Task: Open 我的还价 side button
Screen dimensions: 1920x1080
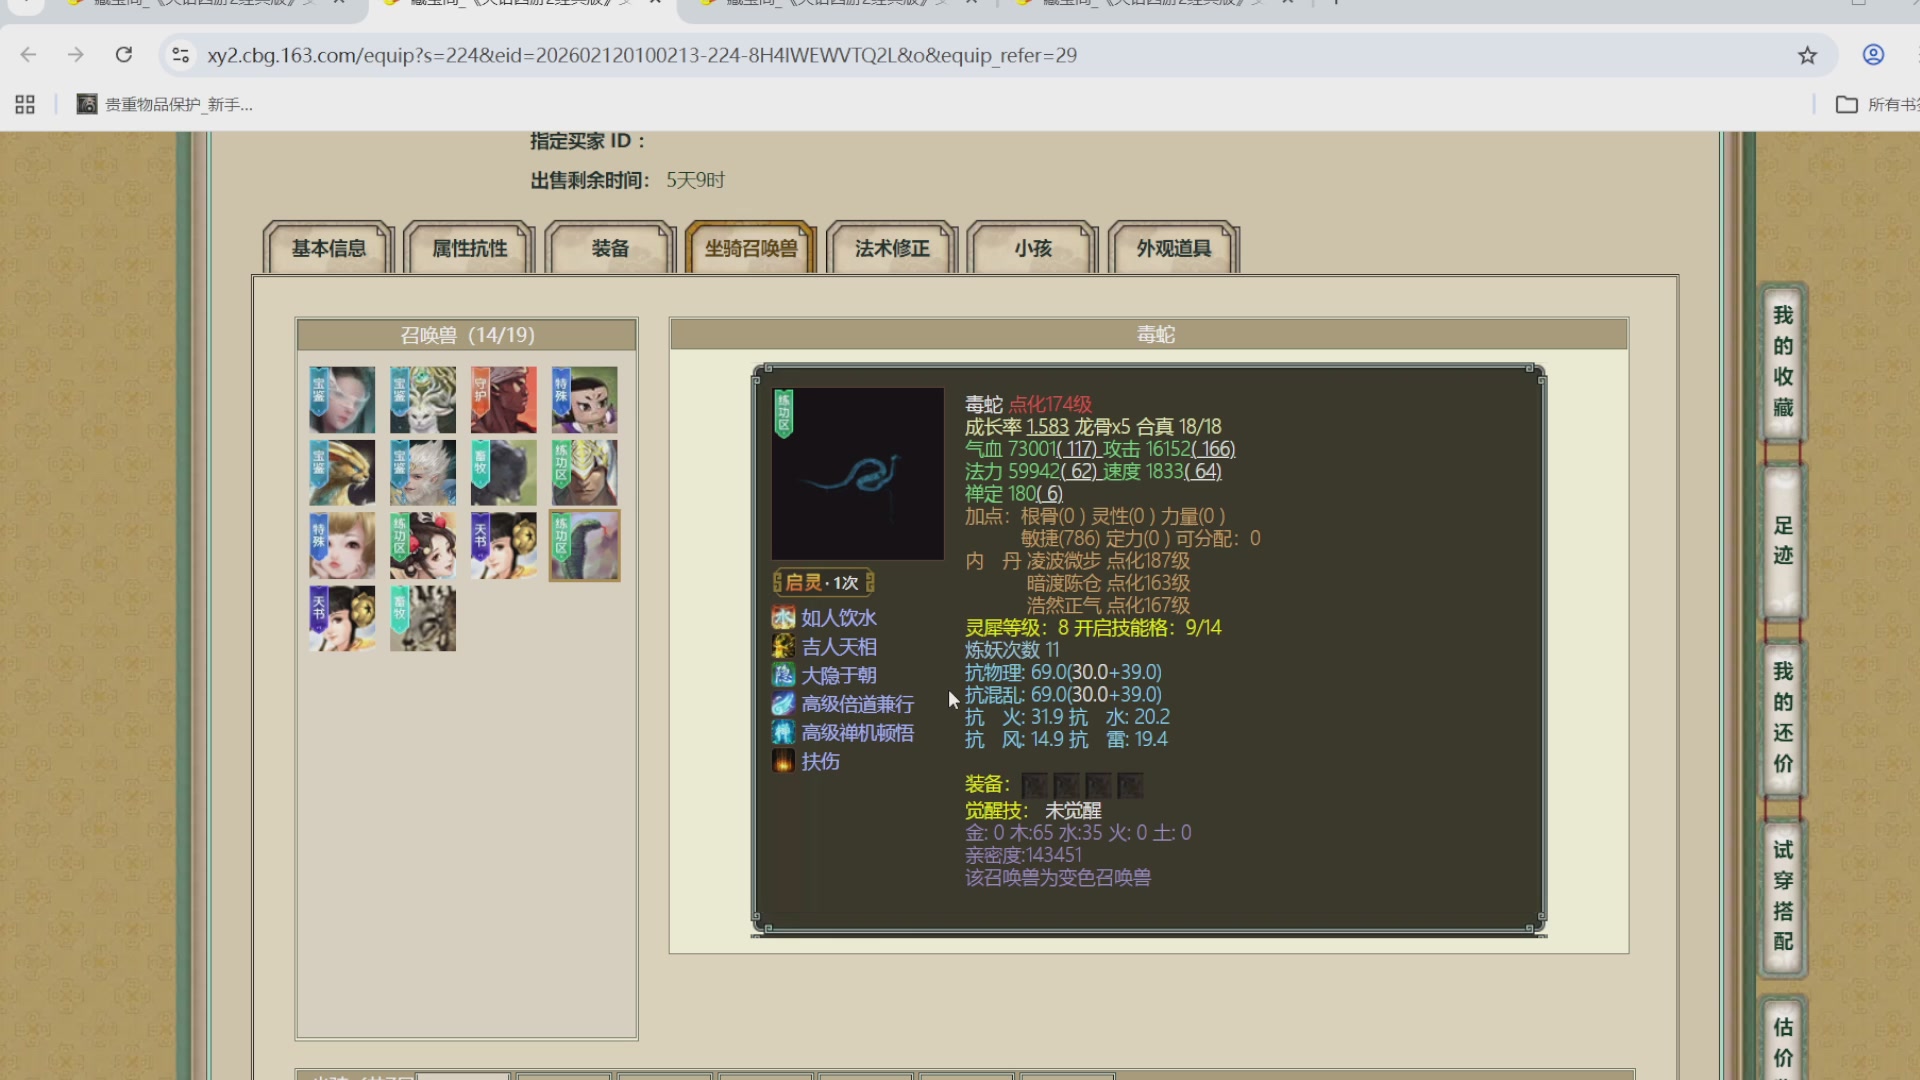Action: tap(1782, 717)
